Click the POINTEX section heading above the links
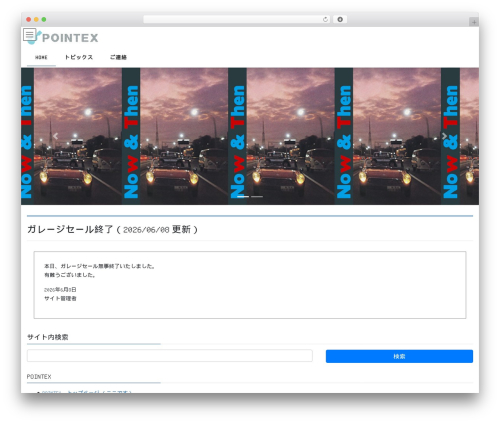This screenshot has width=500, height=423. coord(39,377)
